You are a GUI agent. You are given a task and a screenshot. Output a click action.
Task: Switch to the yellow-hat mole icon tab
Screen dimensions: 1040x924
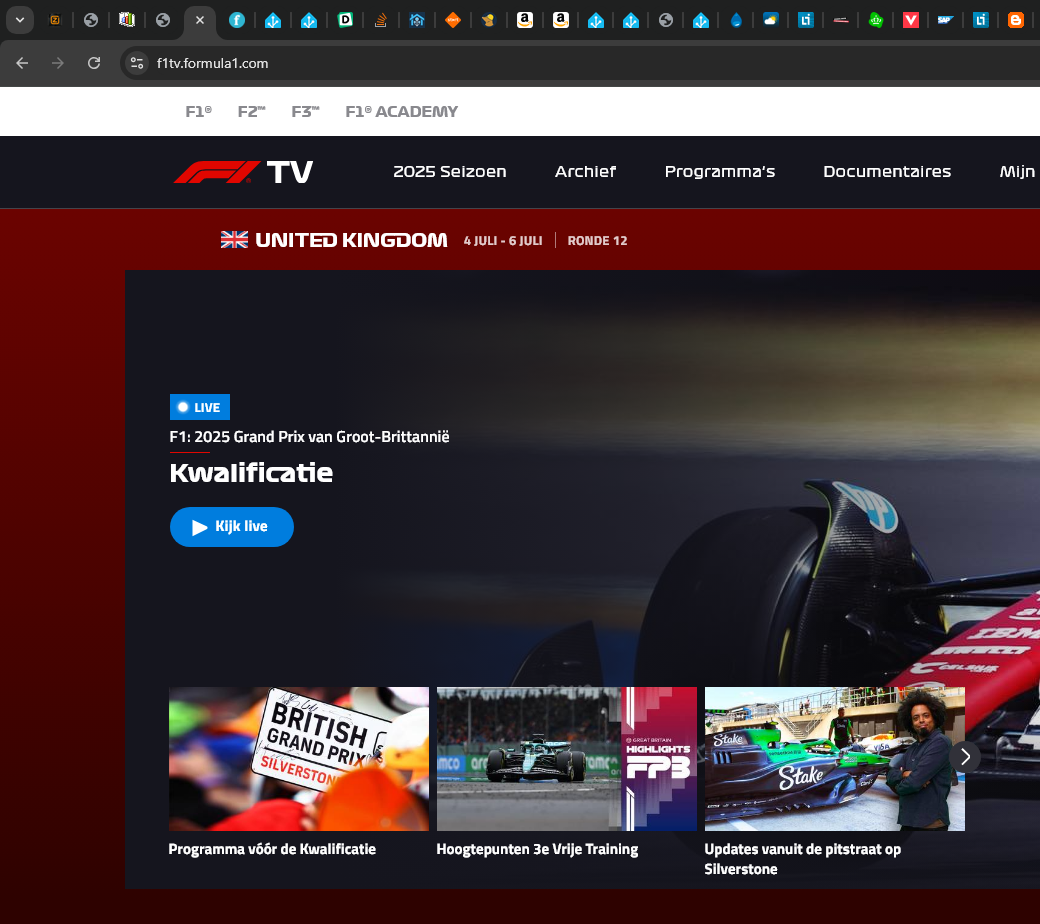[x=489, y=21]
